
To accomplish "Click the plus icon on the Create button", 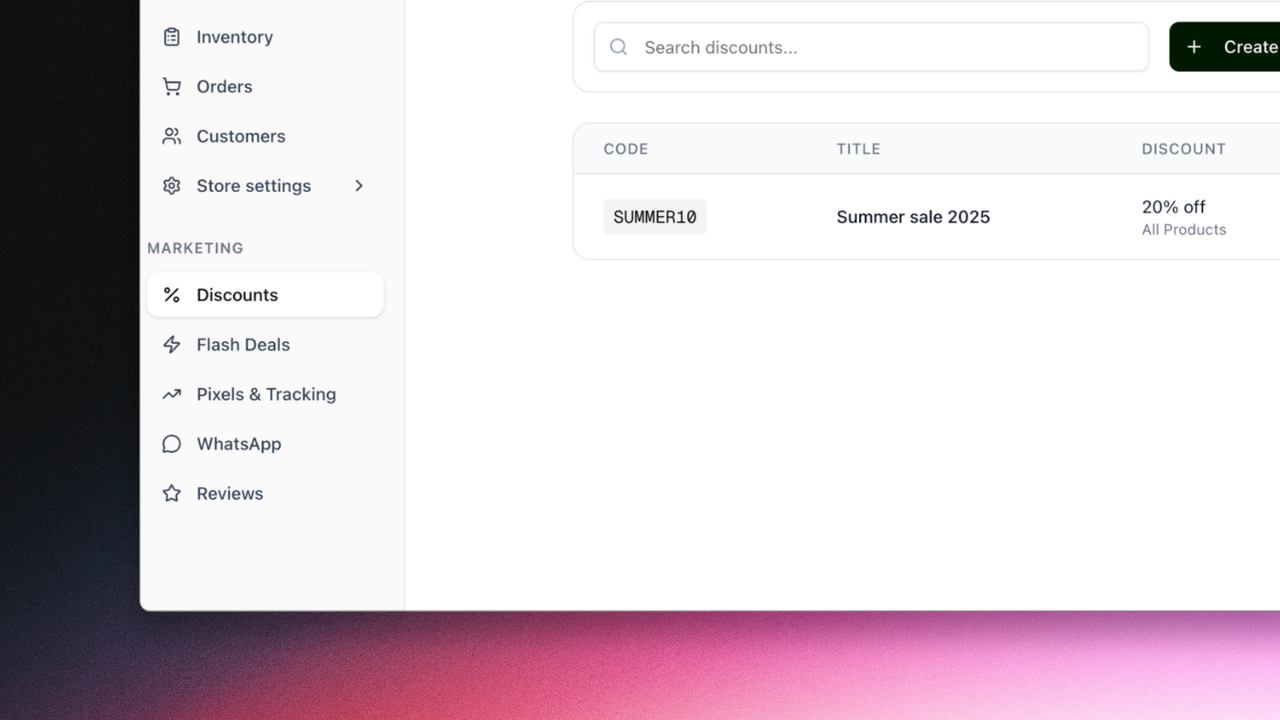I will pyautogui.click(x=1194, y=46).
